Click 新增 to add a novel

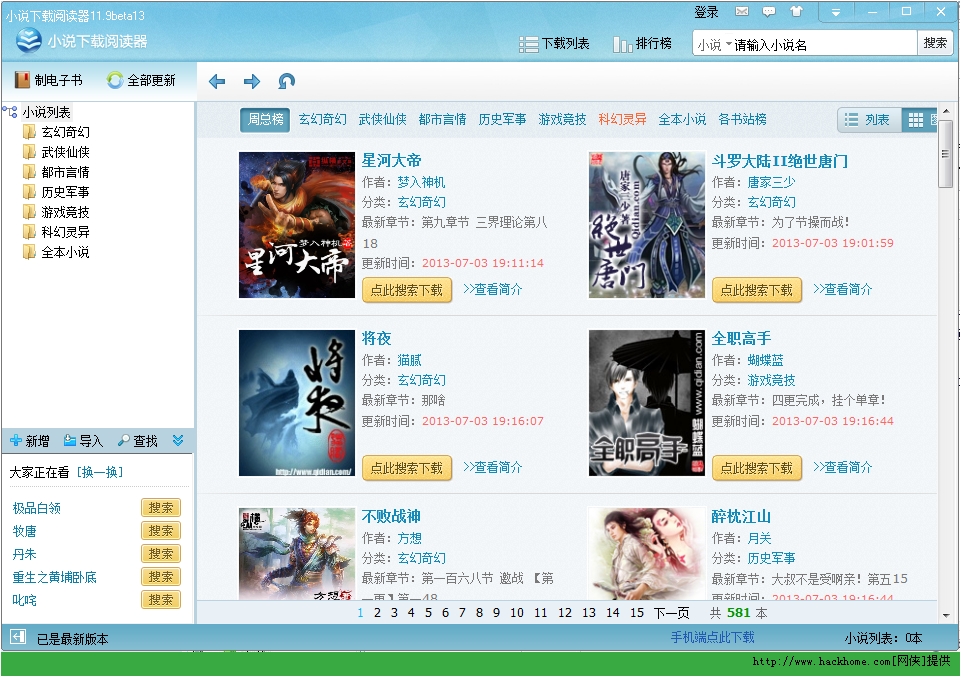30,441
